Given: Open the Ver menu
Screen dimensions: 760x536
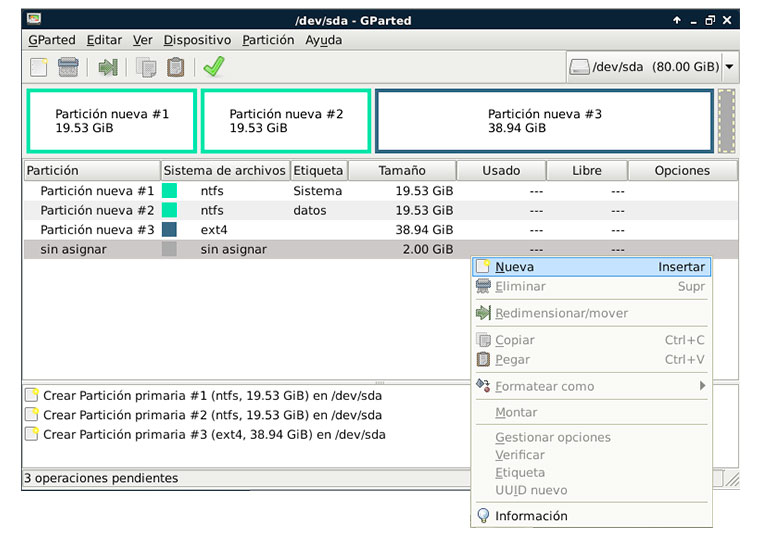Looking at the screenshot, I should [x=142, y=40].
